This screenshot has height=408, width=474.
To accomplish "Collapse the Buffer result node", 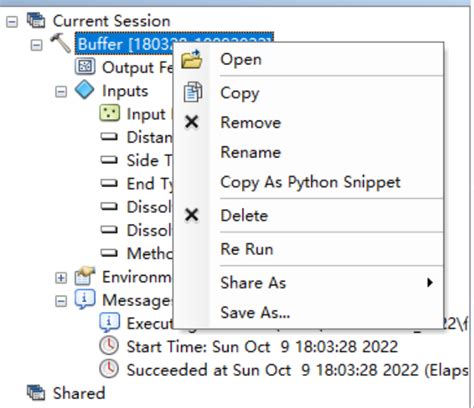I will [x=36, y=45].
